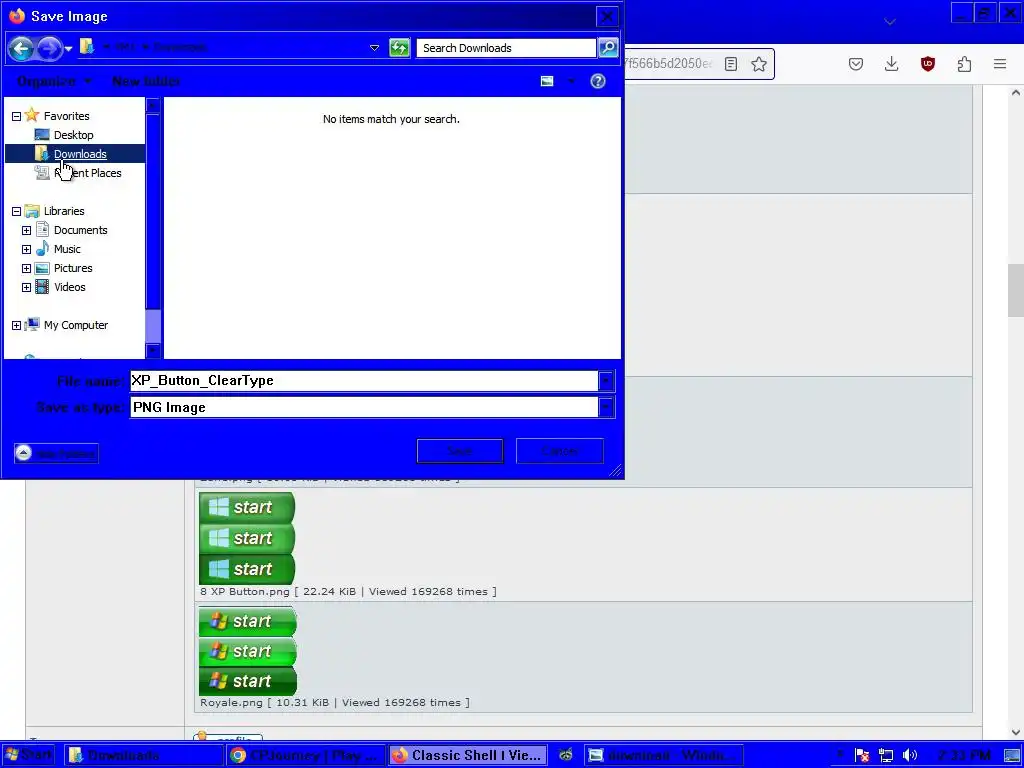
Task: Select Libraries in navigation pane
Action: pos(63,211)
